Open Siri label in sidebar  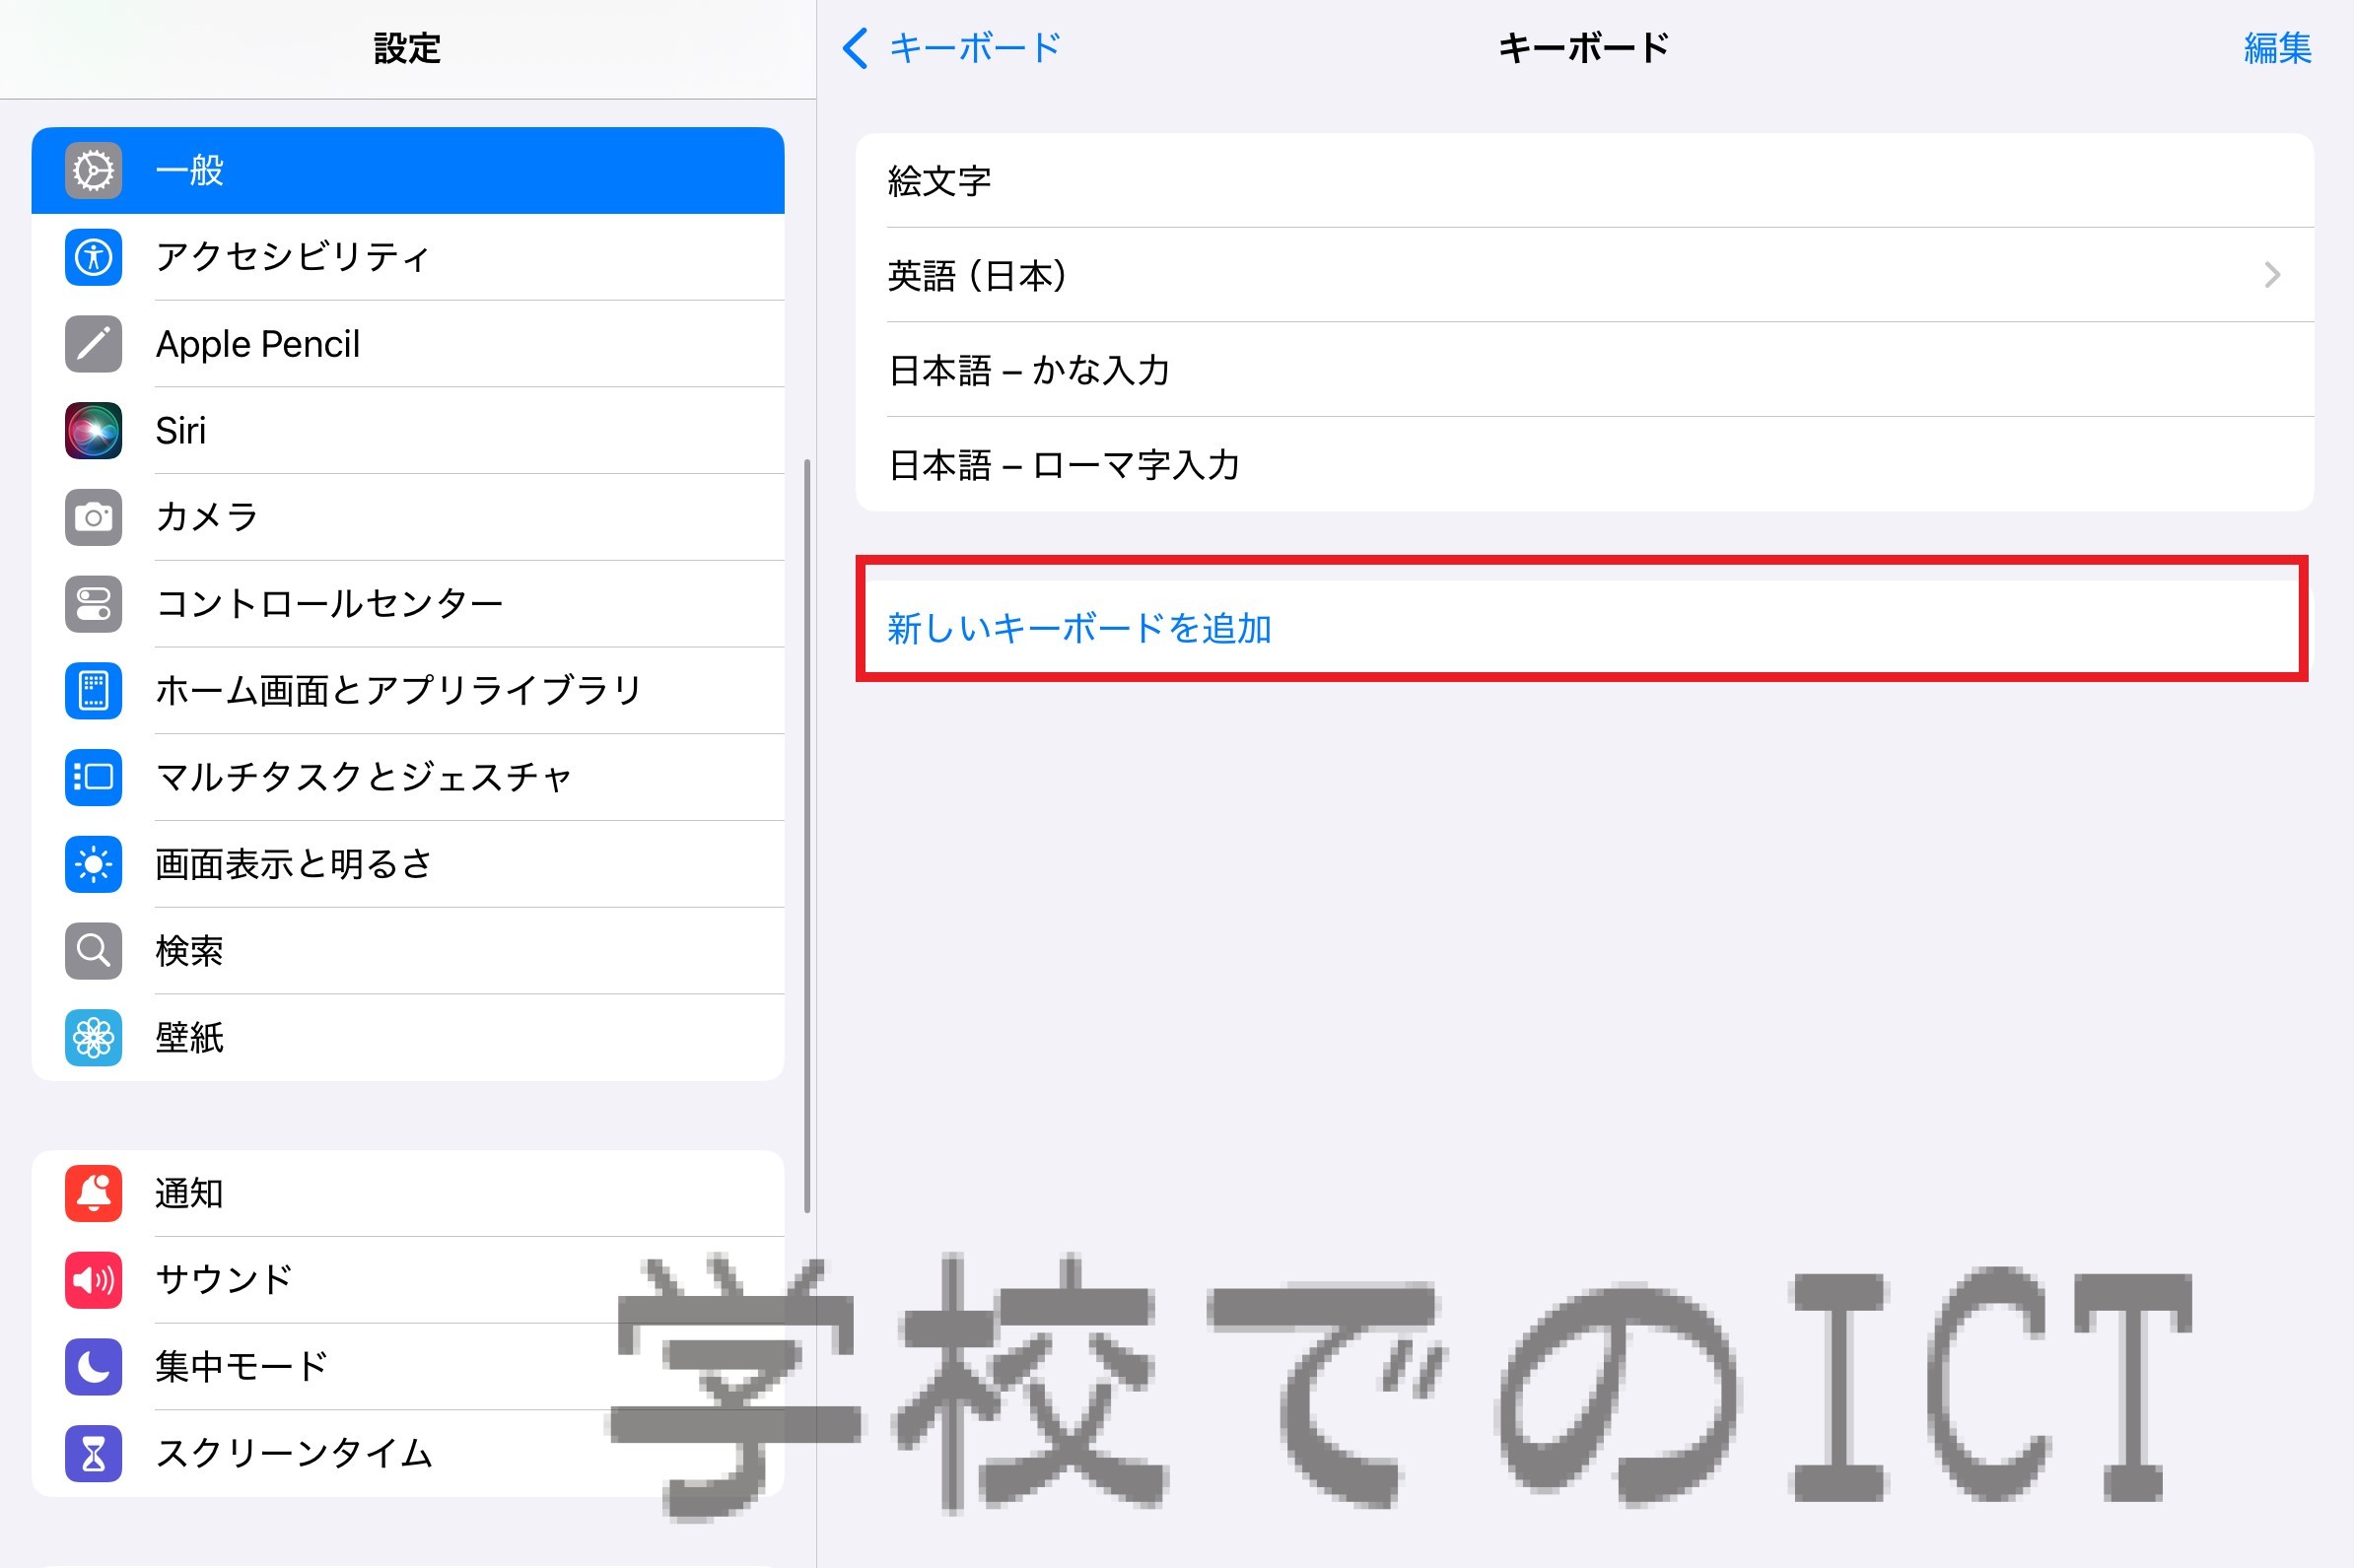(x=181, y=431)
